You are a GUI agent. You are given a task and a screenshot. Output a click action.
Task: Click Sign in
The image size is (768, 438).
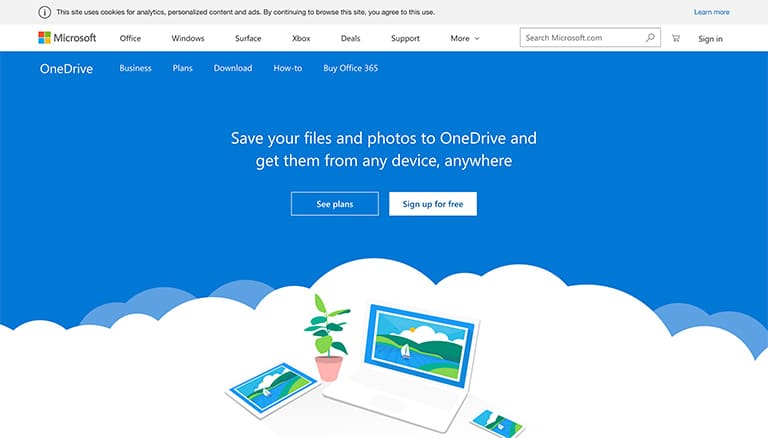pyautogui.click(x=710, y=39)
